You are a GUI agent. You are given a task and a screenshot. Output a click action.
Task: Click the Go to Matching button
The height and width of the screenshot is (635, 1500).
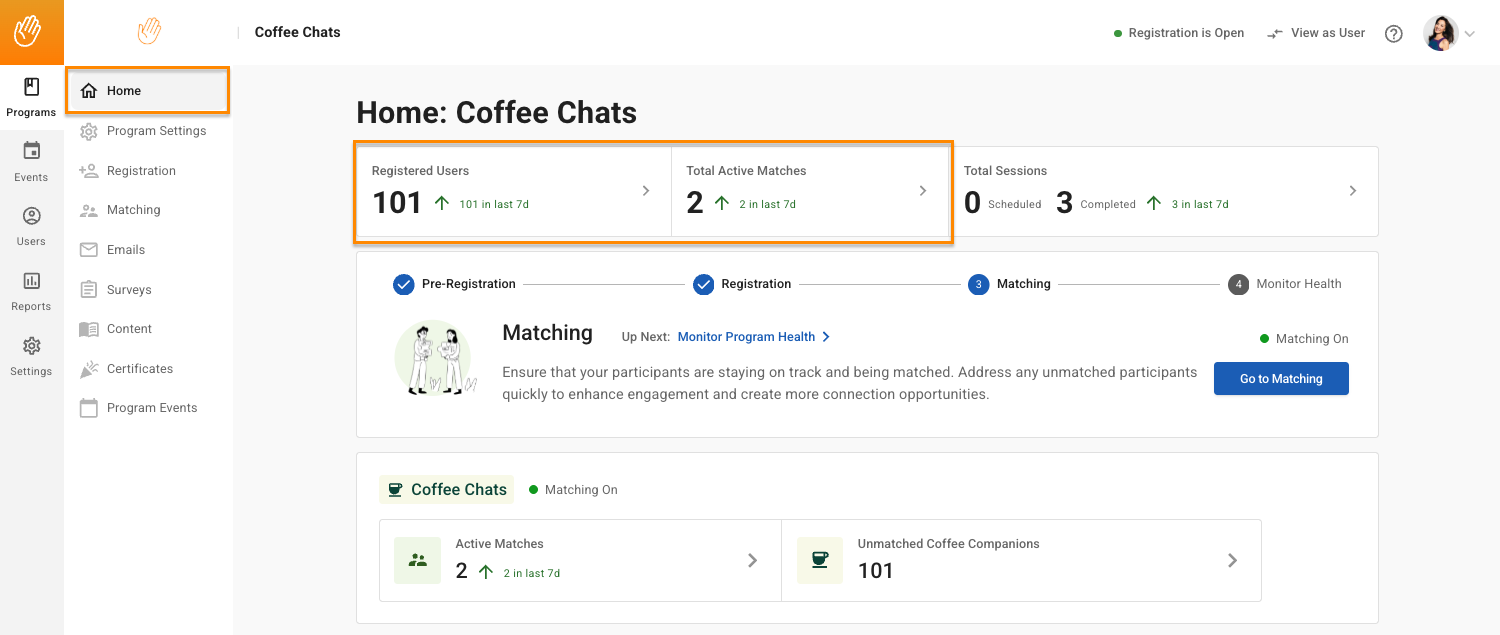[1280, 379]
